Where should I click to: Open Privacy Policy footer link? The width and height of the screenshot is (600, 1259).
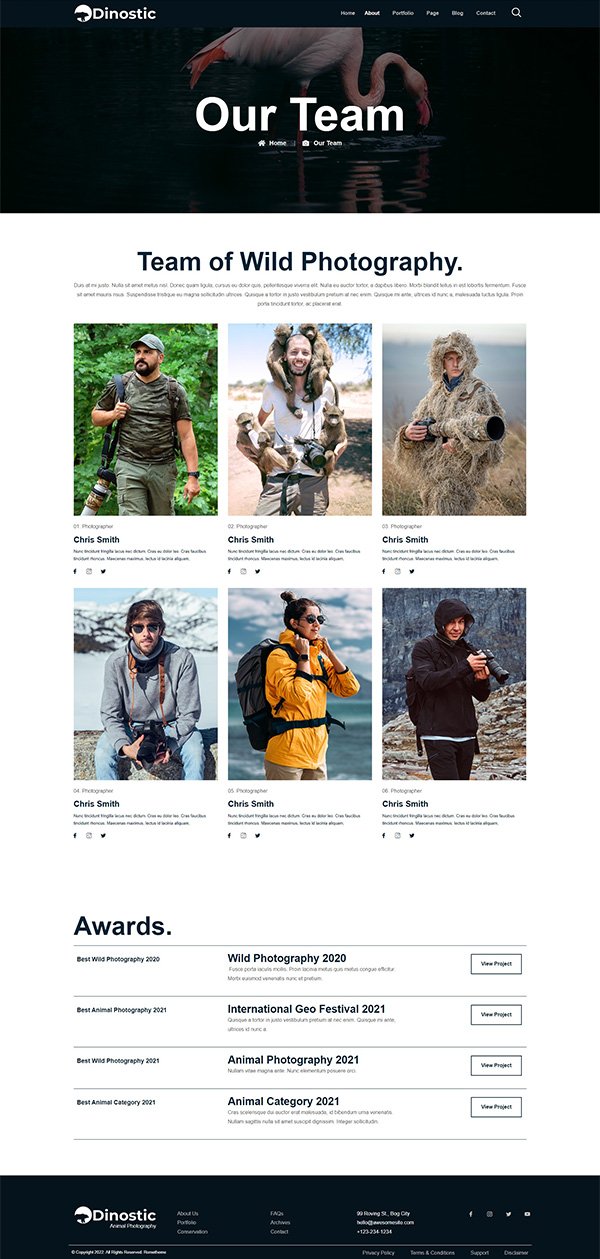point(378,1252)
